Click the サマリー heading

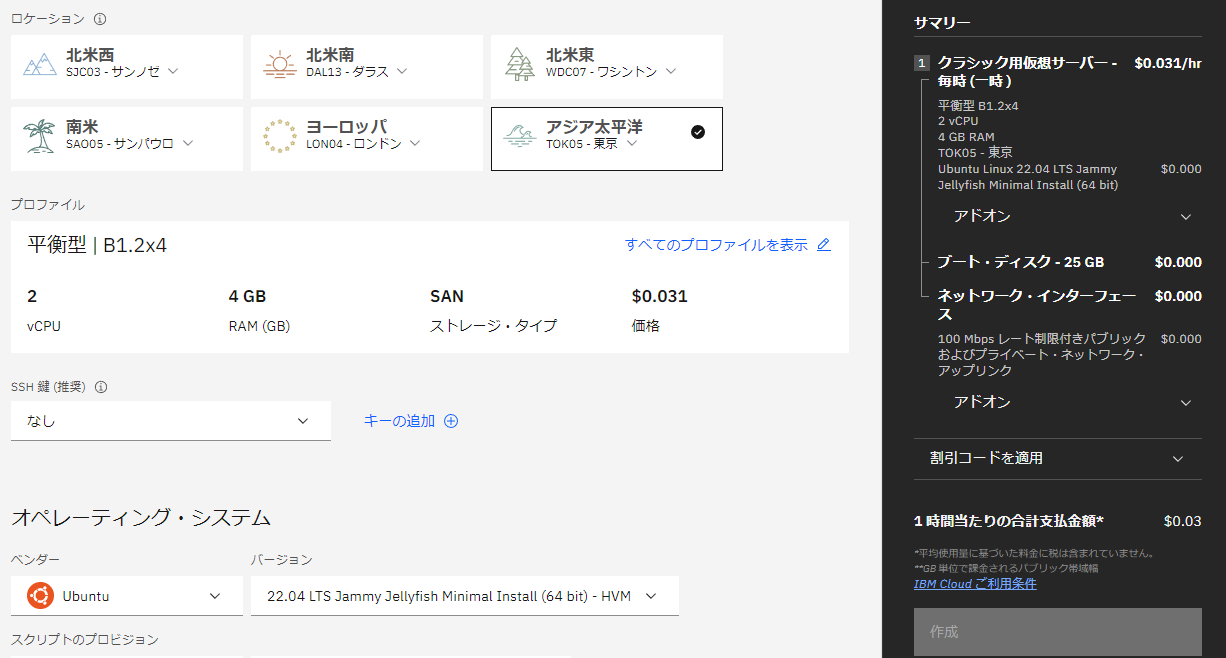point(942,23)
